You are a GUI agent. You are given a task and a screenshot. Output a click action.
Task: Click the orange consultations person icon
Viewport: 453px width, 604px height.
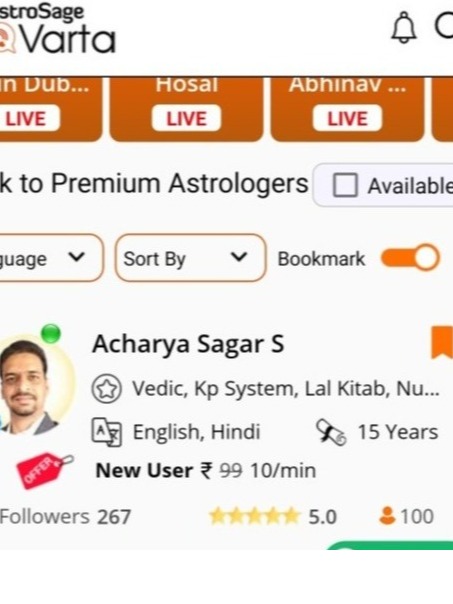[x=387, y=516]
